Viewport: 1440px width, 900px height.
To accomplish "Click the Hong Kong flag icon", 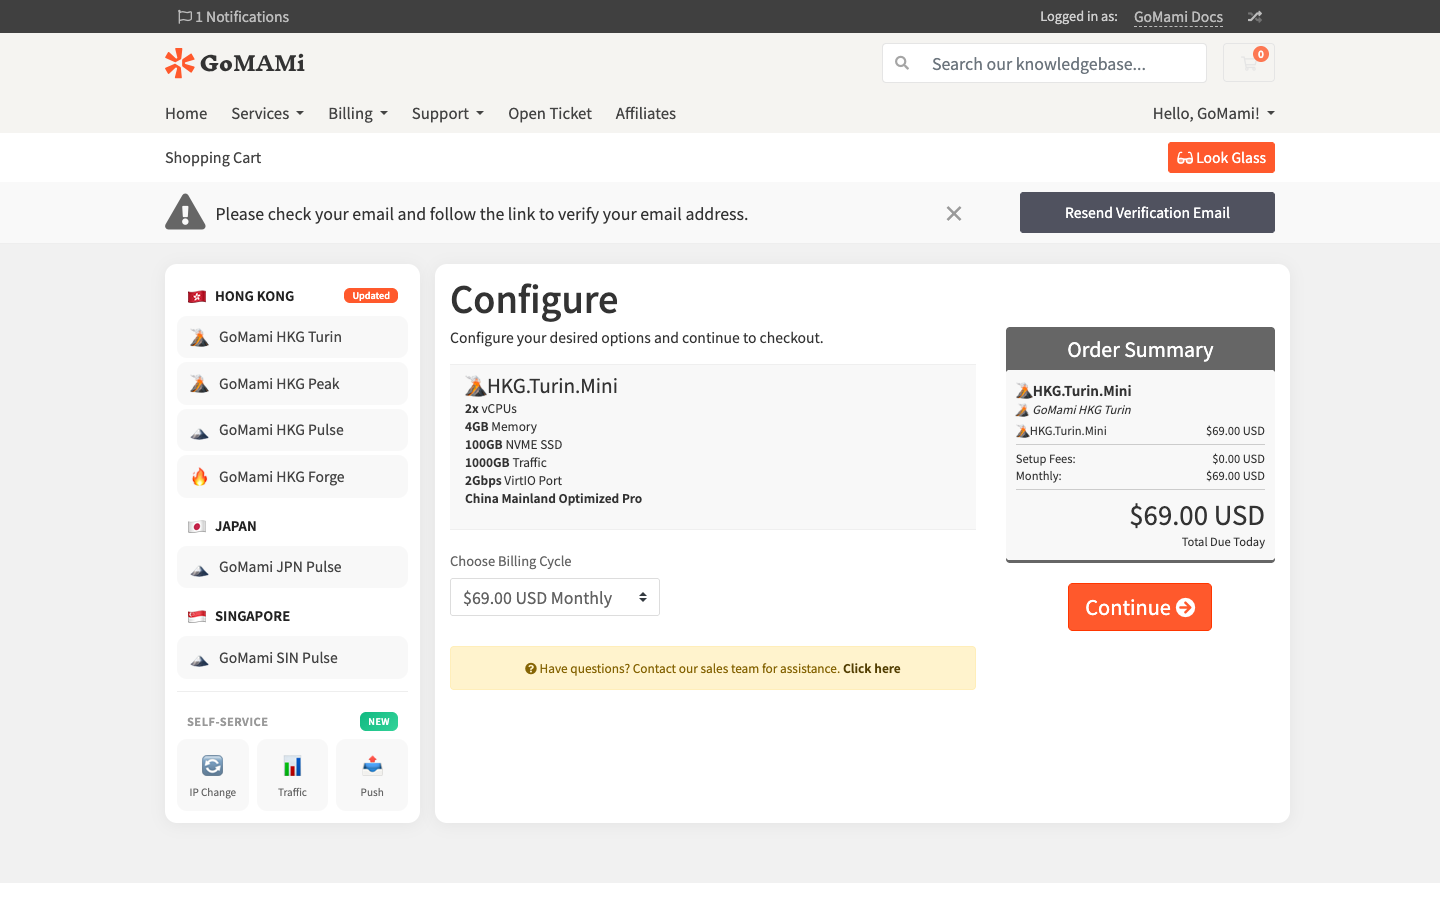I will click(197, 296).
